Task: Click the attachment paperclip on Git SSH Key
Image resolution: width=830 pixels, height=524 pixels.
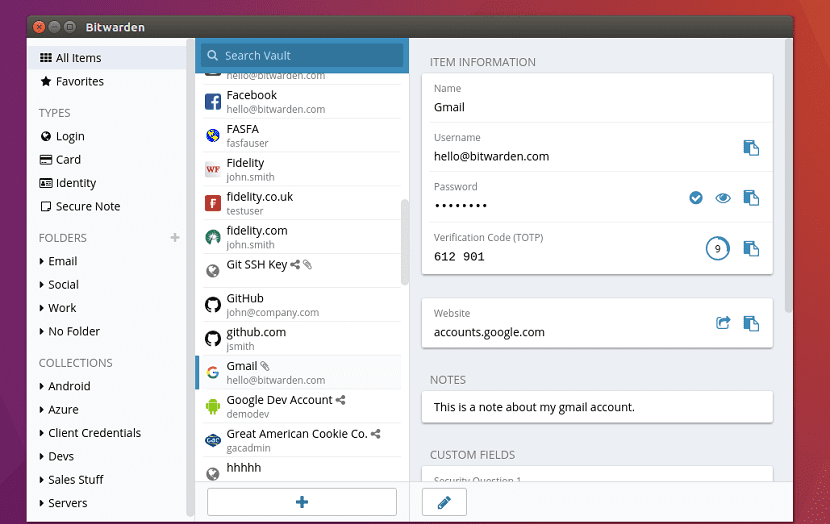Action: click(x=308, y=264)
